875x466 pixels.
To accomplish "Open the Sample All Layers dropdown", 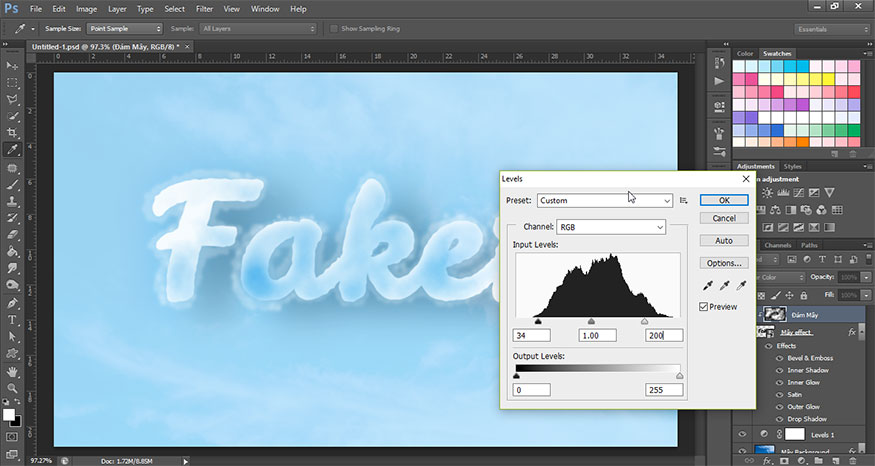I will (258, 28).
